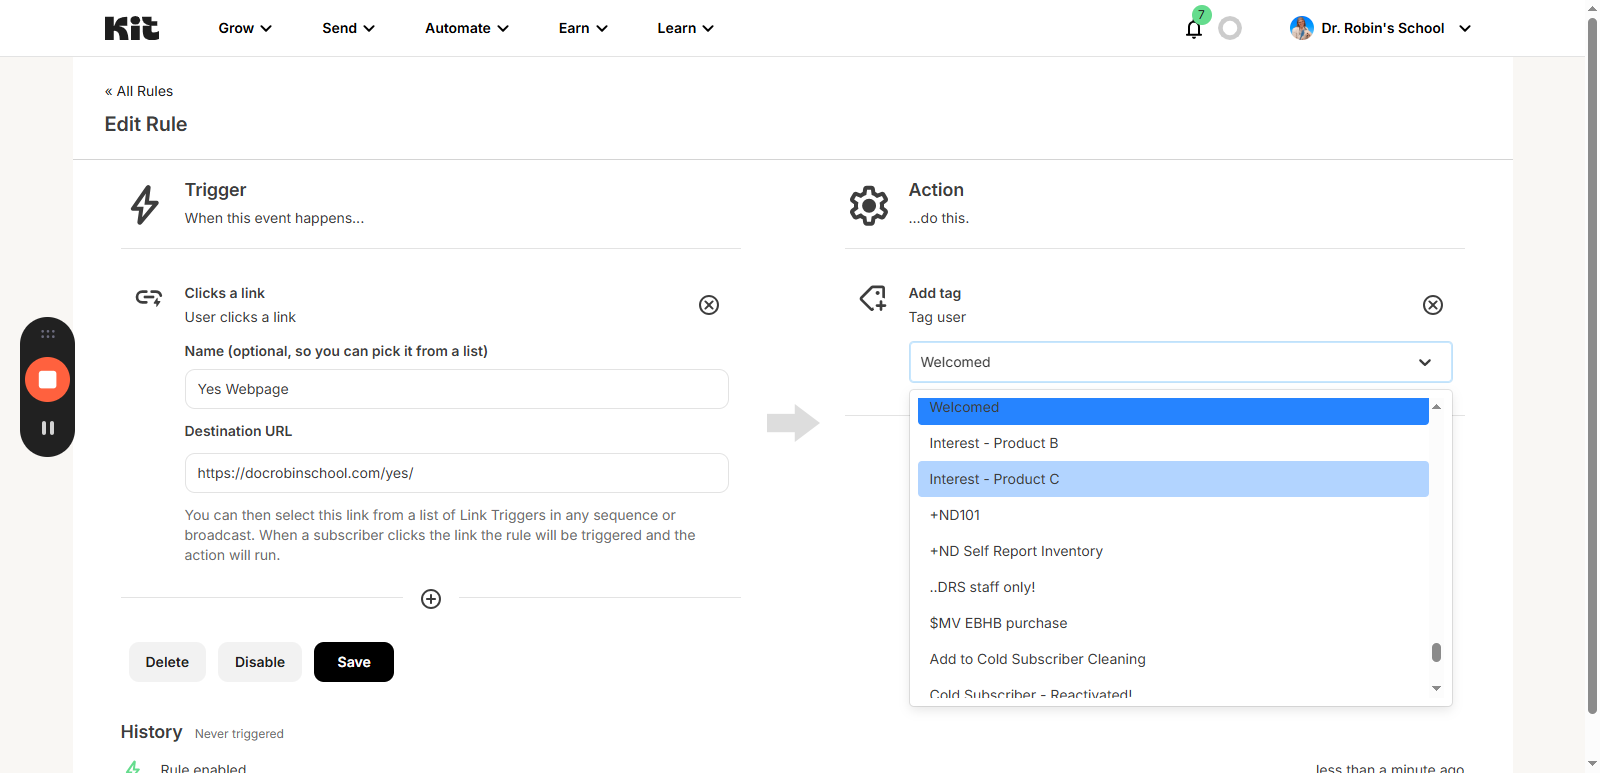This screenshot has height=773, width=1600.
Task: Click the Kit logo
Action: click(132, 28)
